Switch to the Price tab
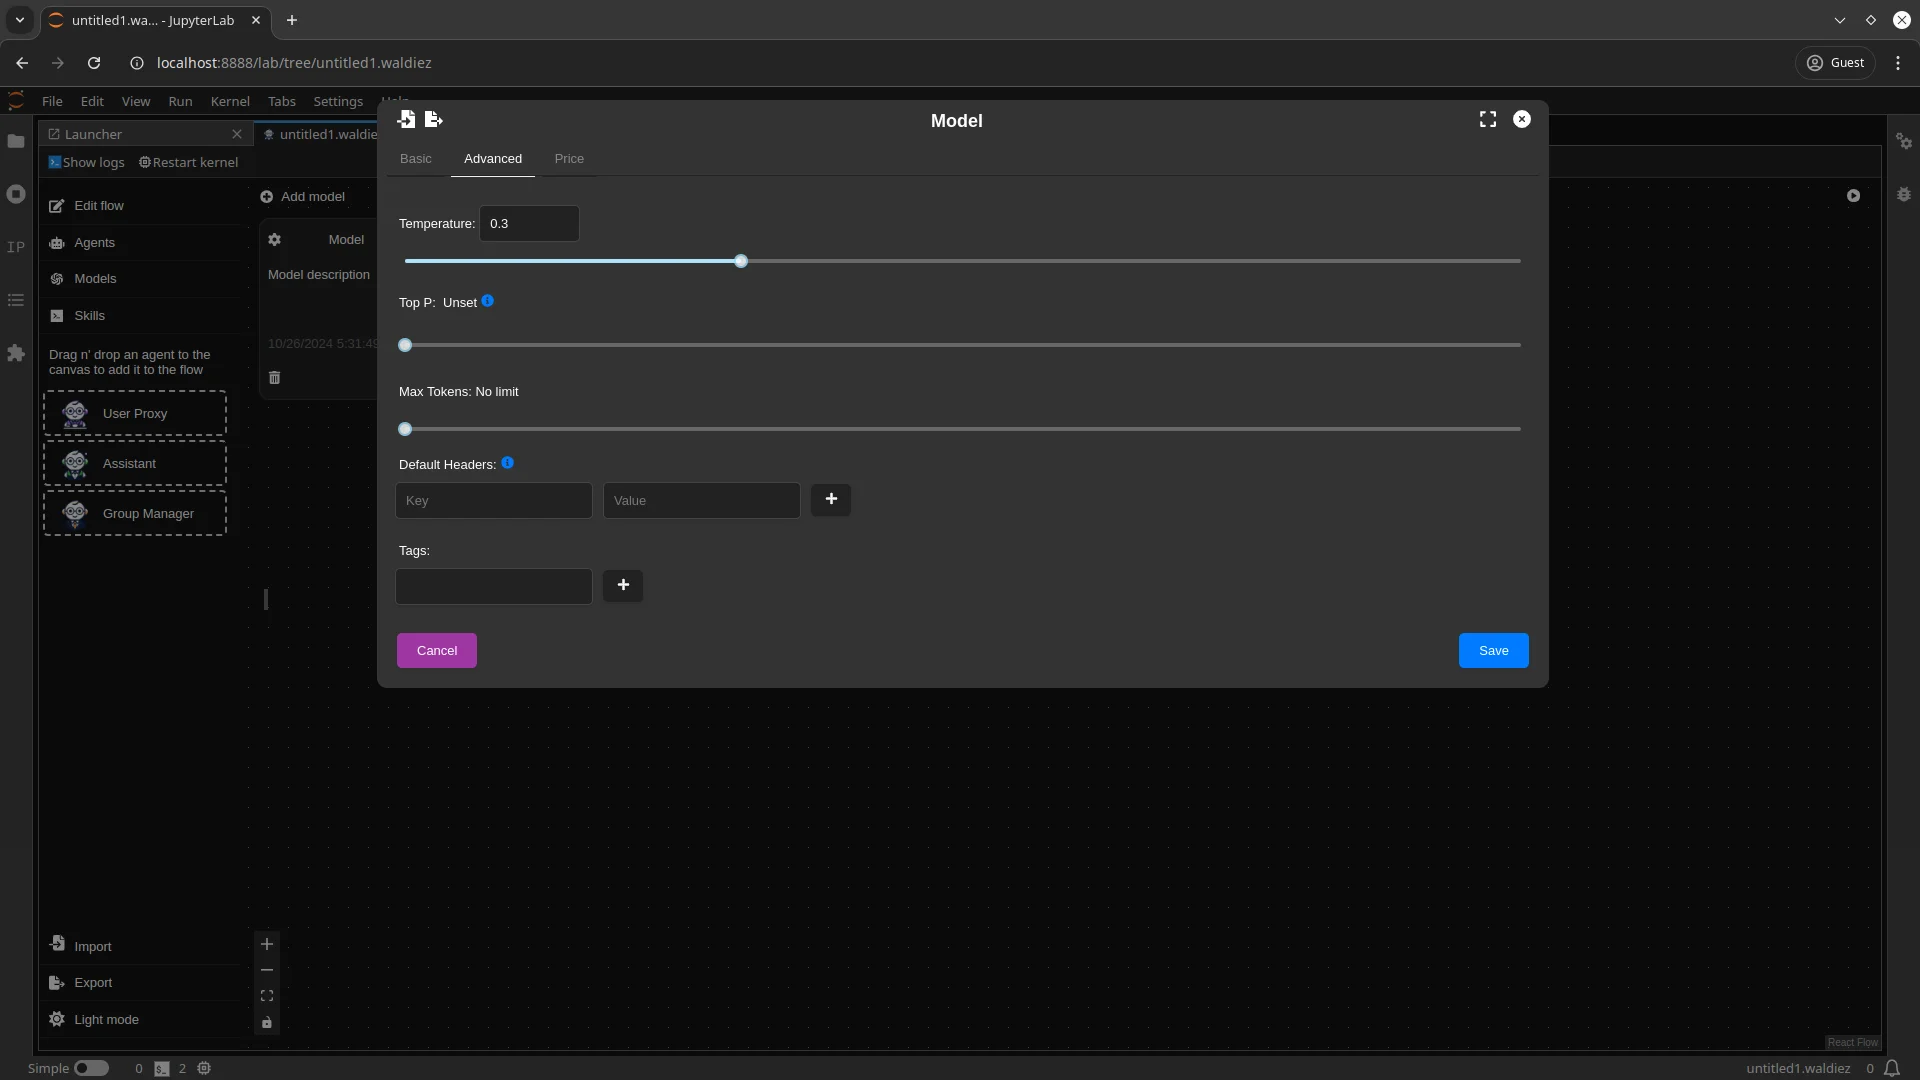The image size is (1920, 1080). 570,158
